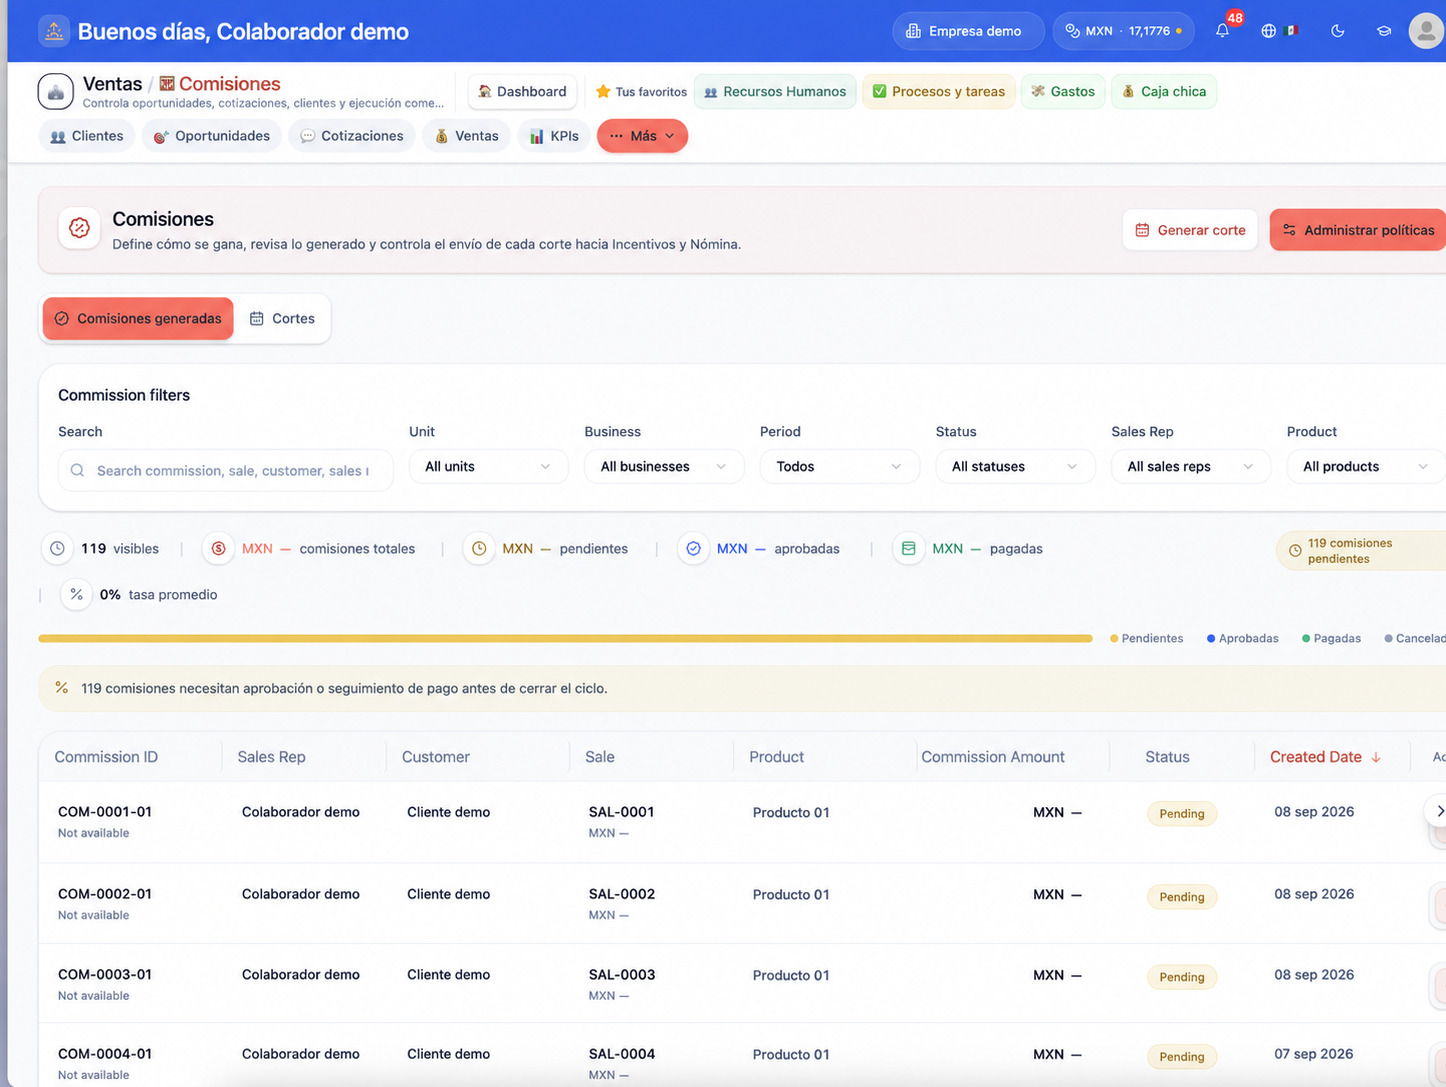The image size is (1446, 1087).
Task: Switch to Comisiones generadas tab
Action: 138,318
